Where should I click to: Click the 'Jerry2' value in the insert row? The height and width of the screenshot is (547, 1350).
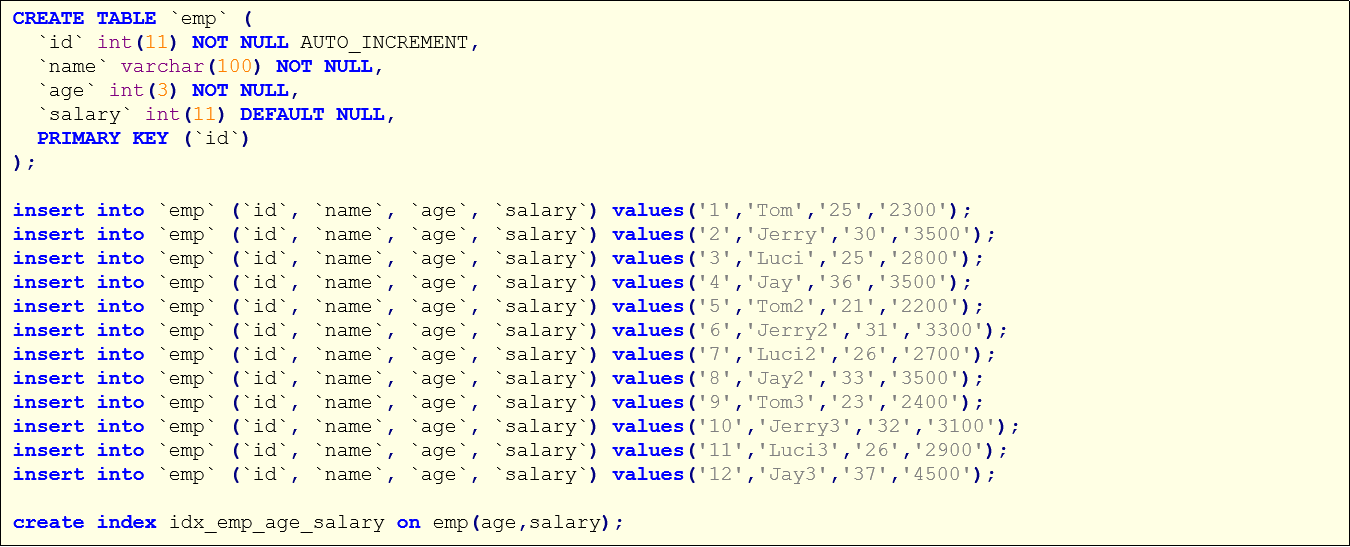pos(792,330)
